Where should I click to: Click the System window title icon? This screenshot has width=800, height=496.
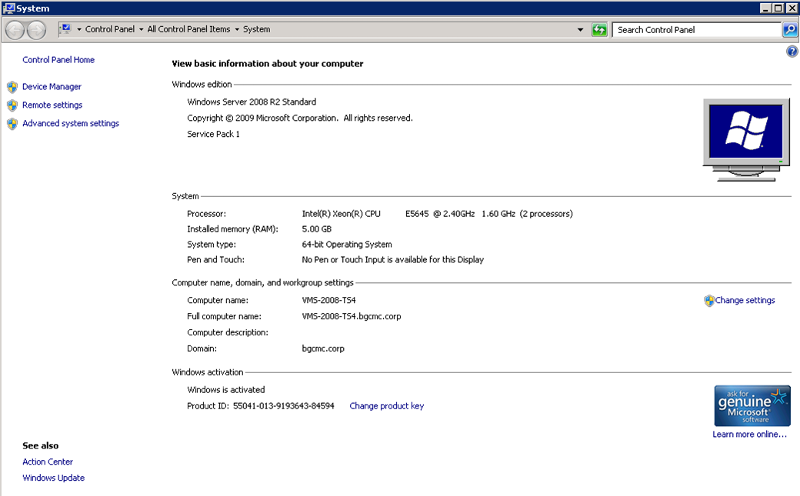9,8
